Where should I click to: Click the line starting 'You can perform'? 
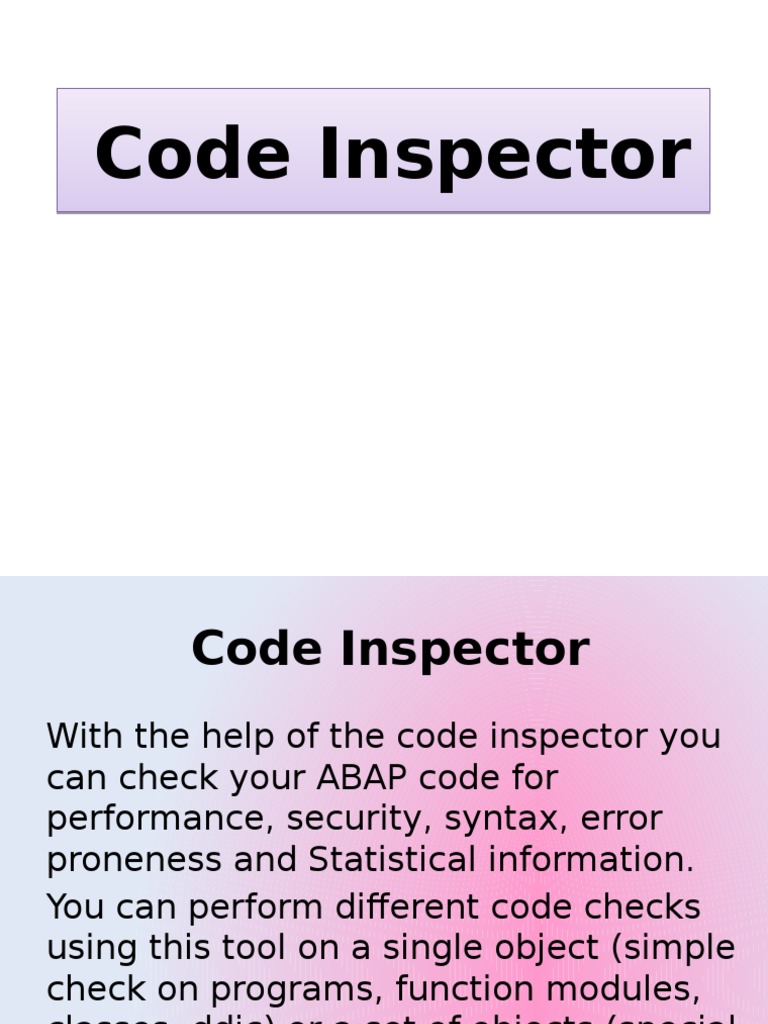[x=373, y=907]
